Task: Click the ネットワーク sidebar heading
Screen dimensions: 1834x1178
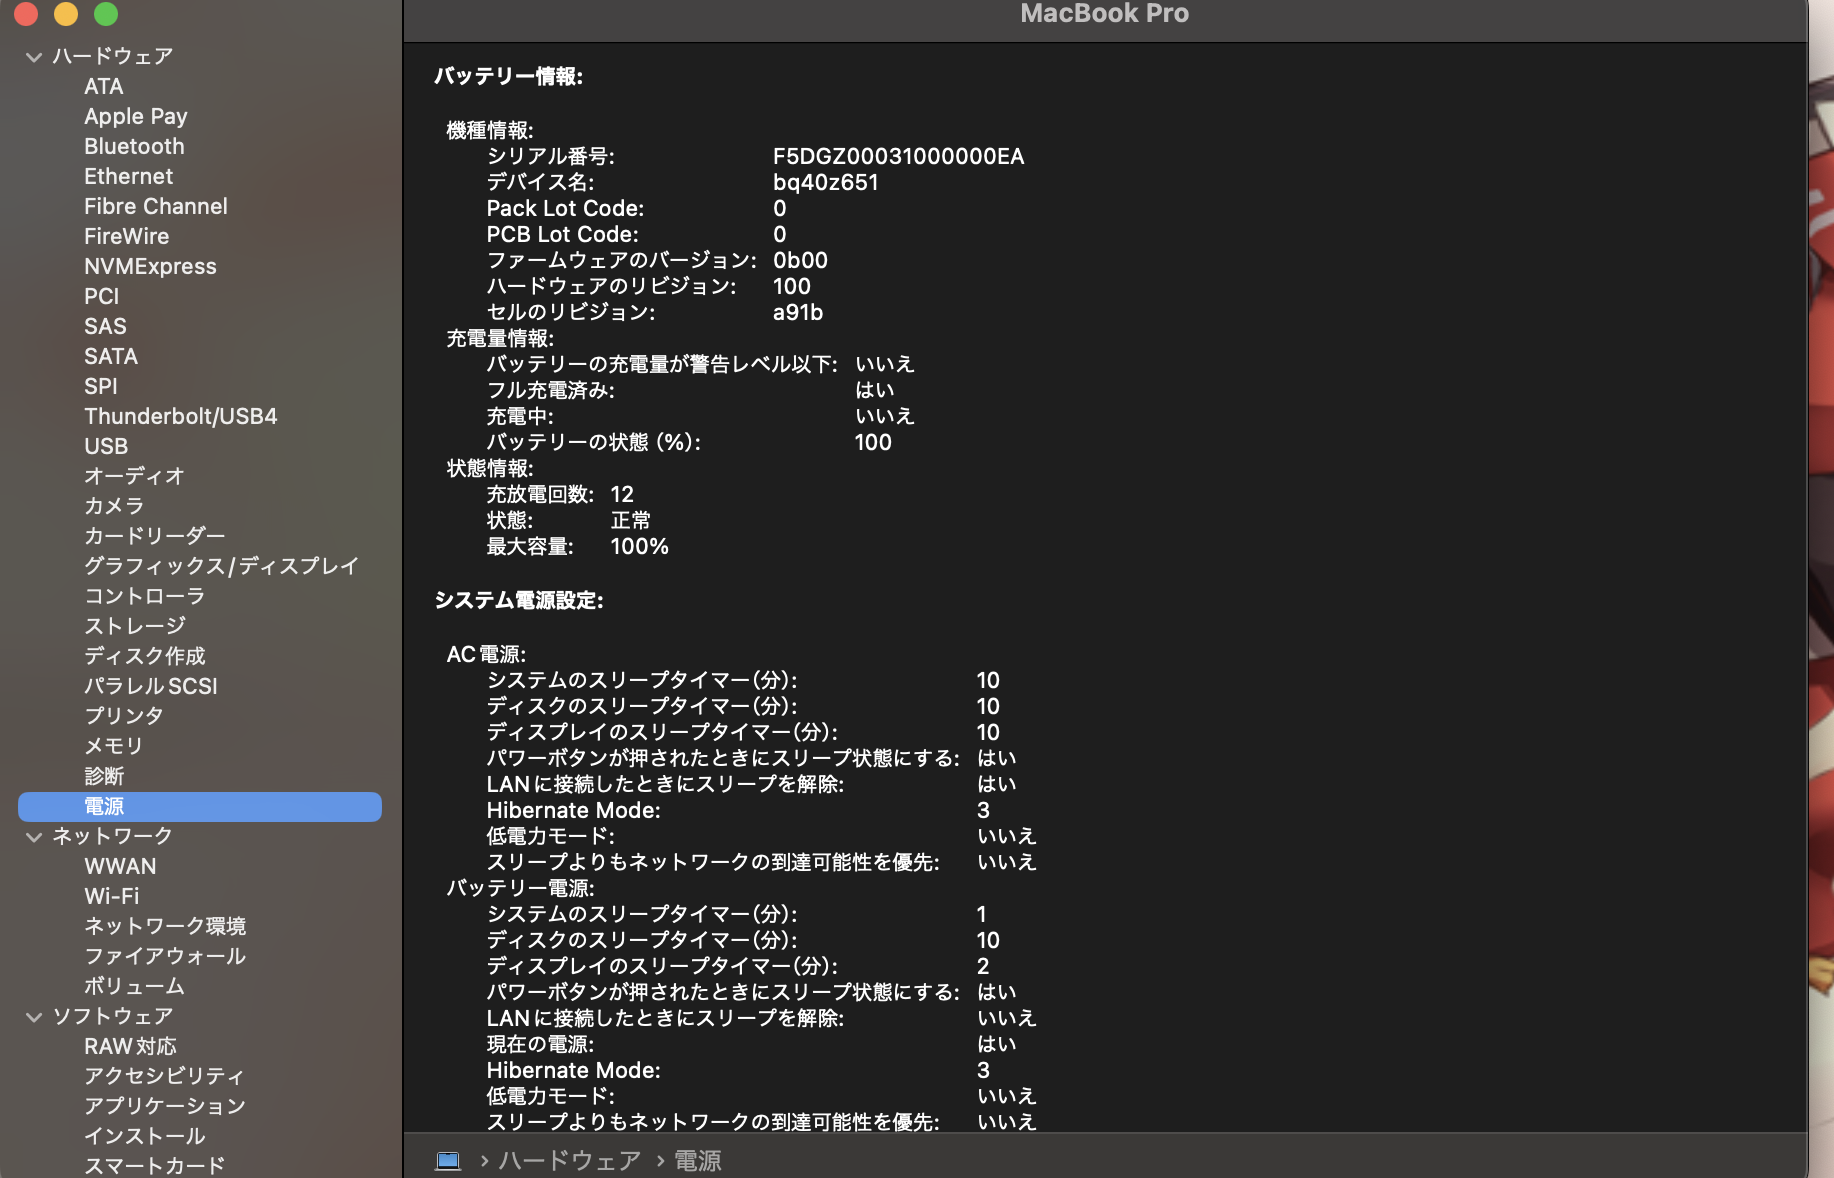Action: (x=113, y=837)
